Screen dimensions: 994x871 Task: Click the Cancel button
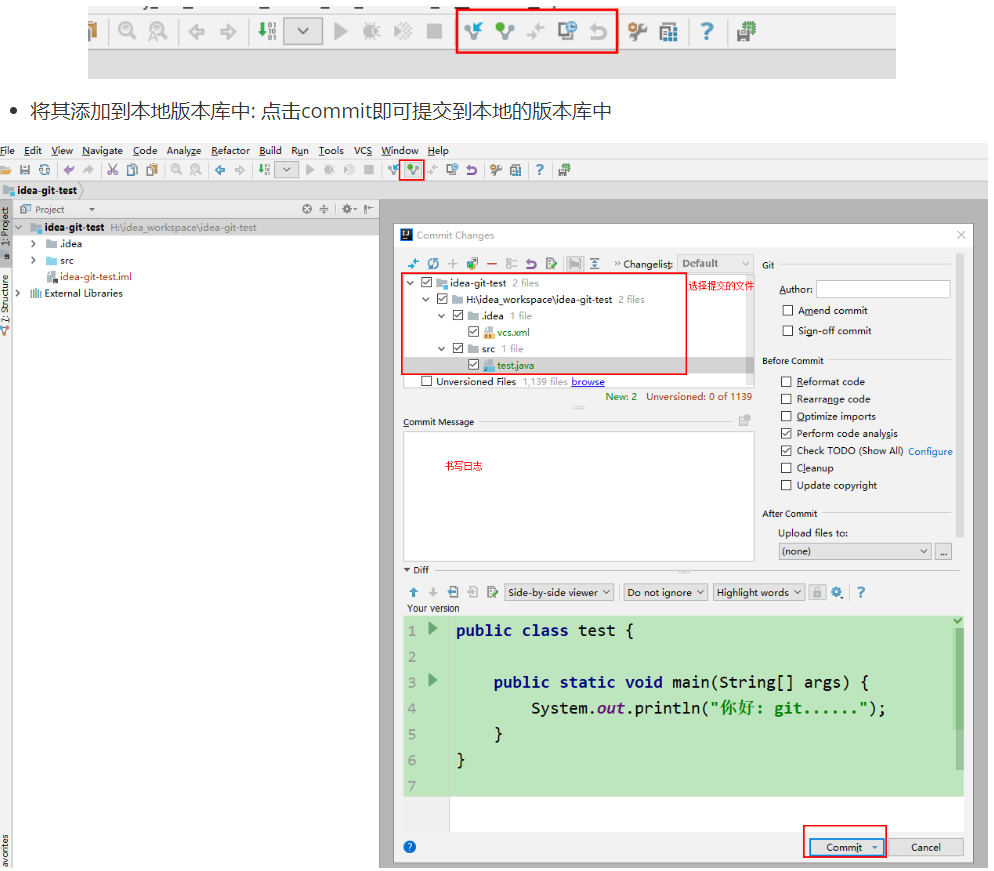(x=926, y=847)
